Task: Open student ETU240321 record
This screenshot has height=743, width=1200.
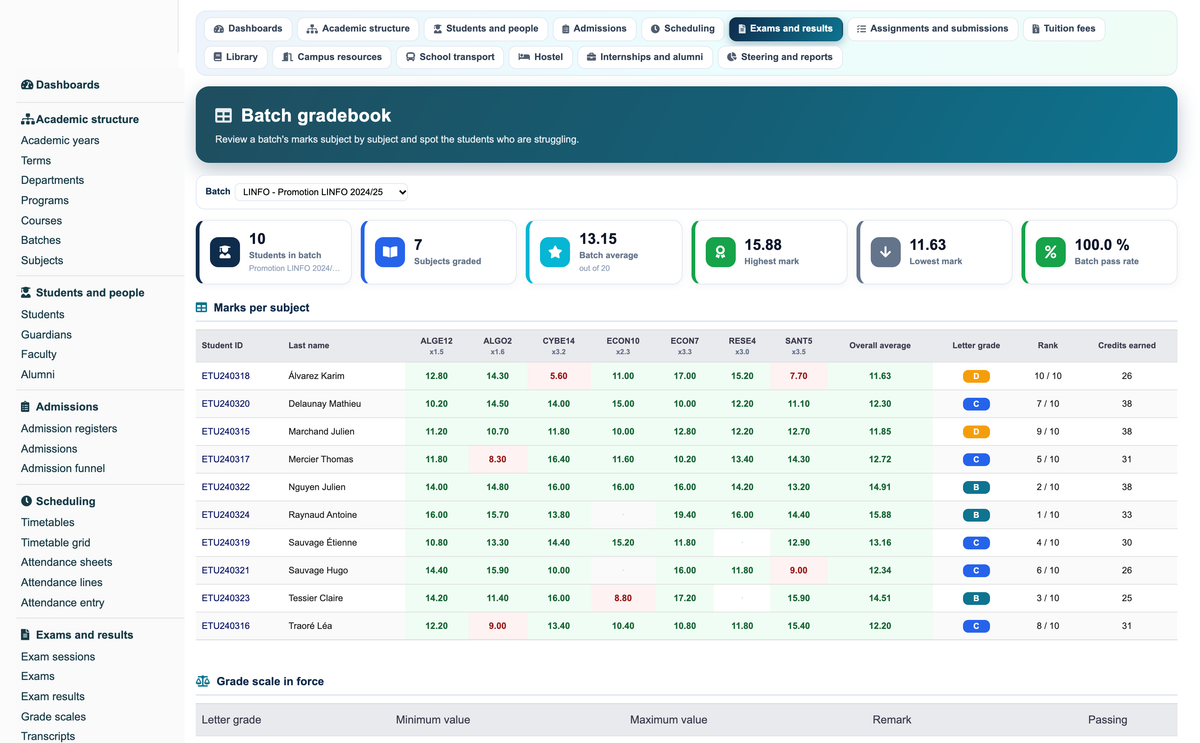Action: click(x=226, y=571)
